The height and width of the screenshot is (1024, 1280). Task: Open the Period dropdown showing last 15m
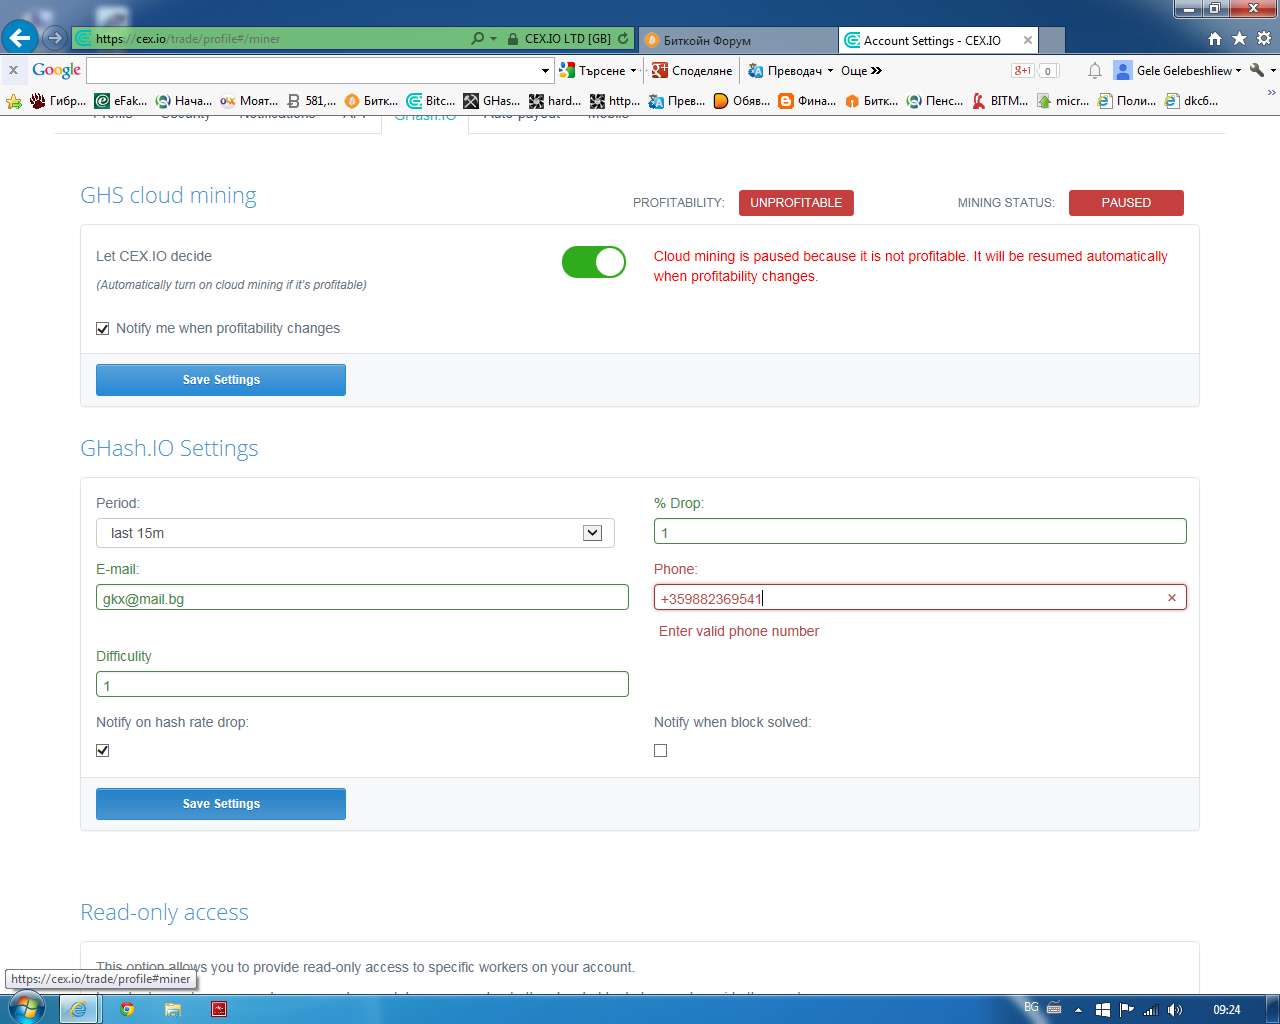coord(355,533)
